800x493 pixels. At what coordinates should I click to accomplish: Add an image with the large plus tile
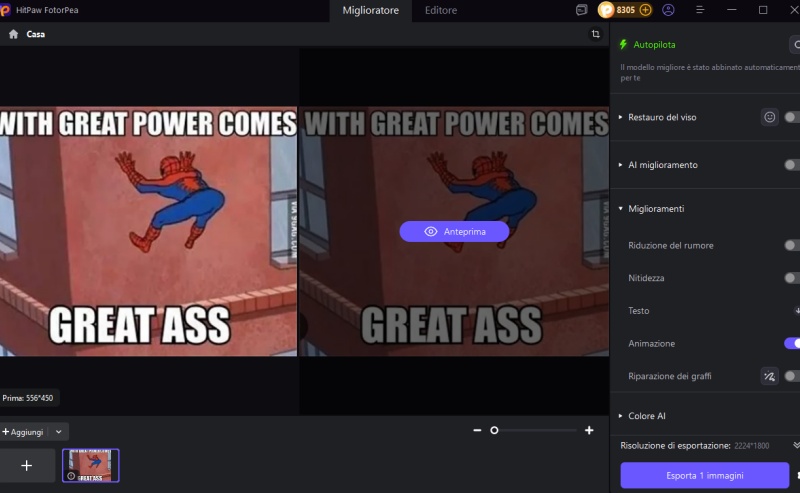click(27, 465)
